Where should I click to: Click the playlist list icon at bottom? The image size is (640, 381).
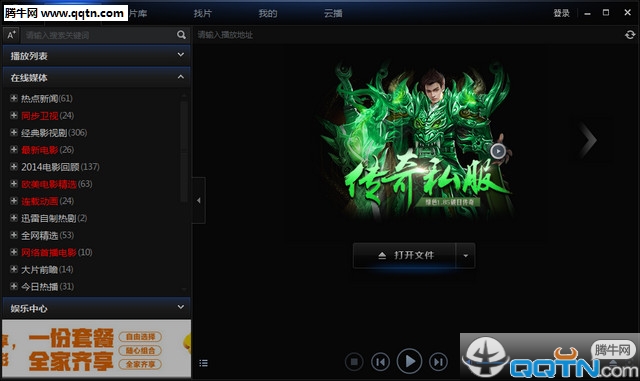click(x=203, y=363)
